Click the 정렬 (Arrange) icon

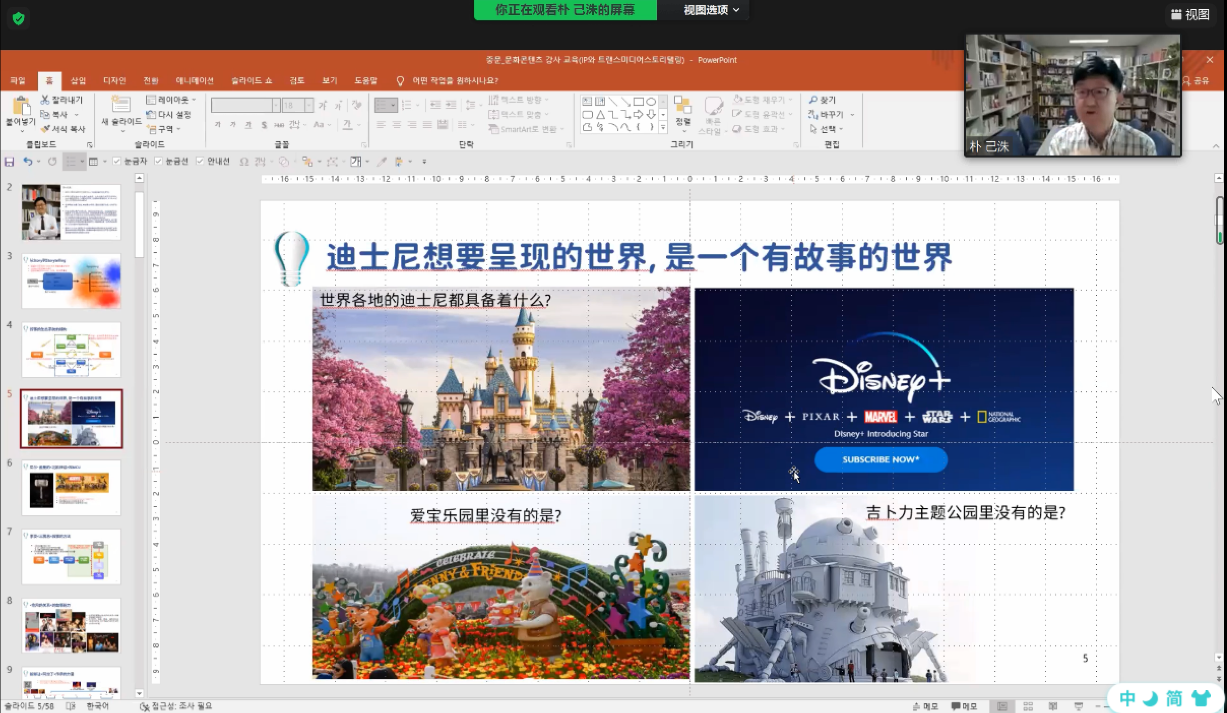pos(682,110)
